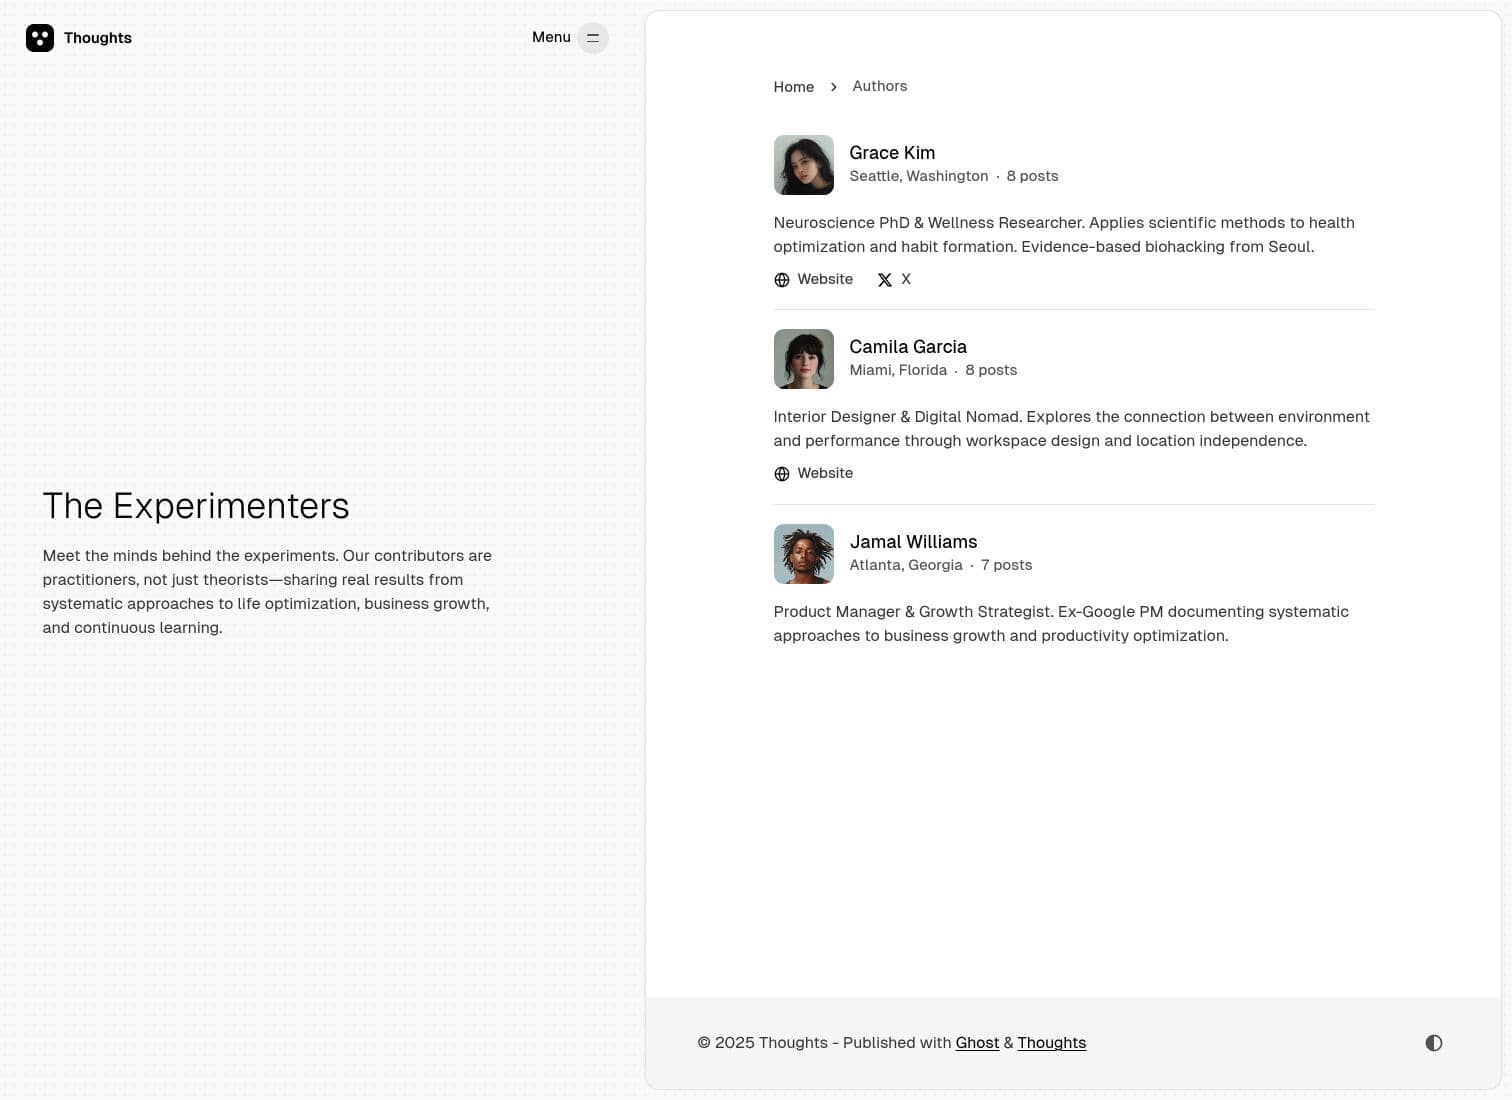Open the Menu toggle button

(592, 38)
